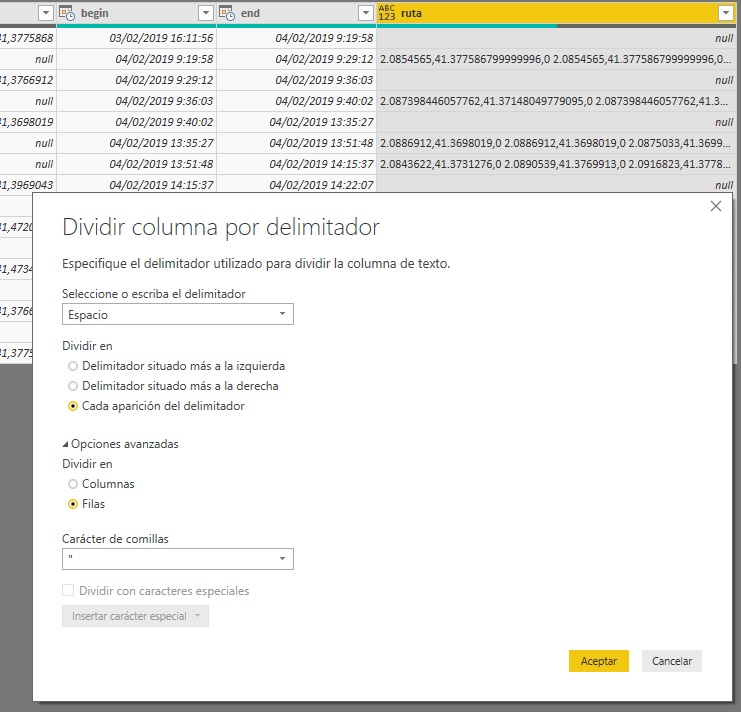
Task: Close the Dividir columna por delimitador dialog
Action: pos(715,206)
